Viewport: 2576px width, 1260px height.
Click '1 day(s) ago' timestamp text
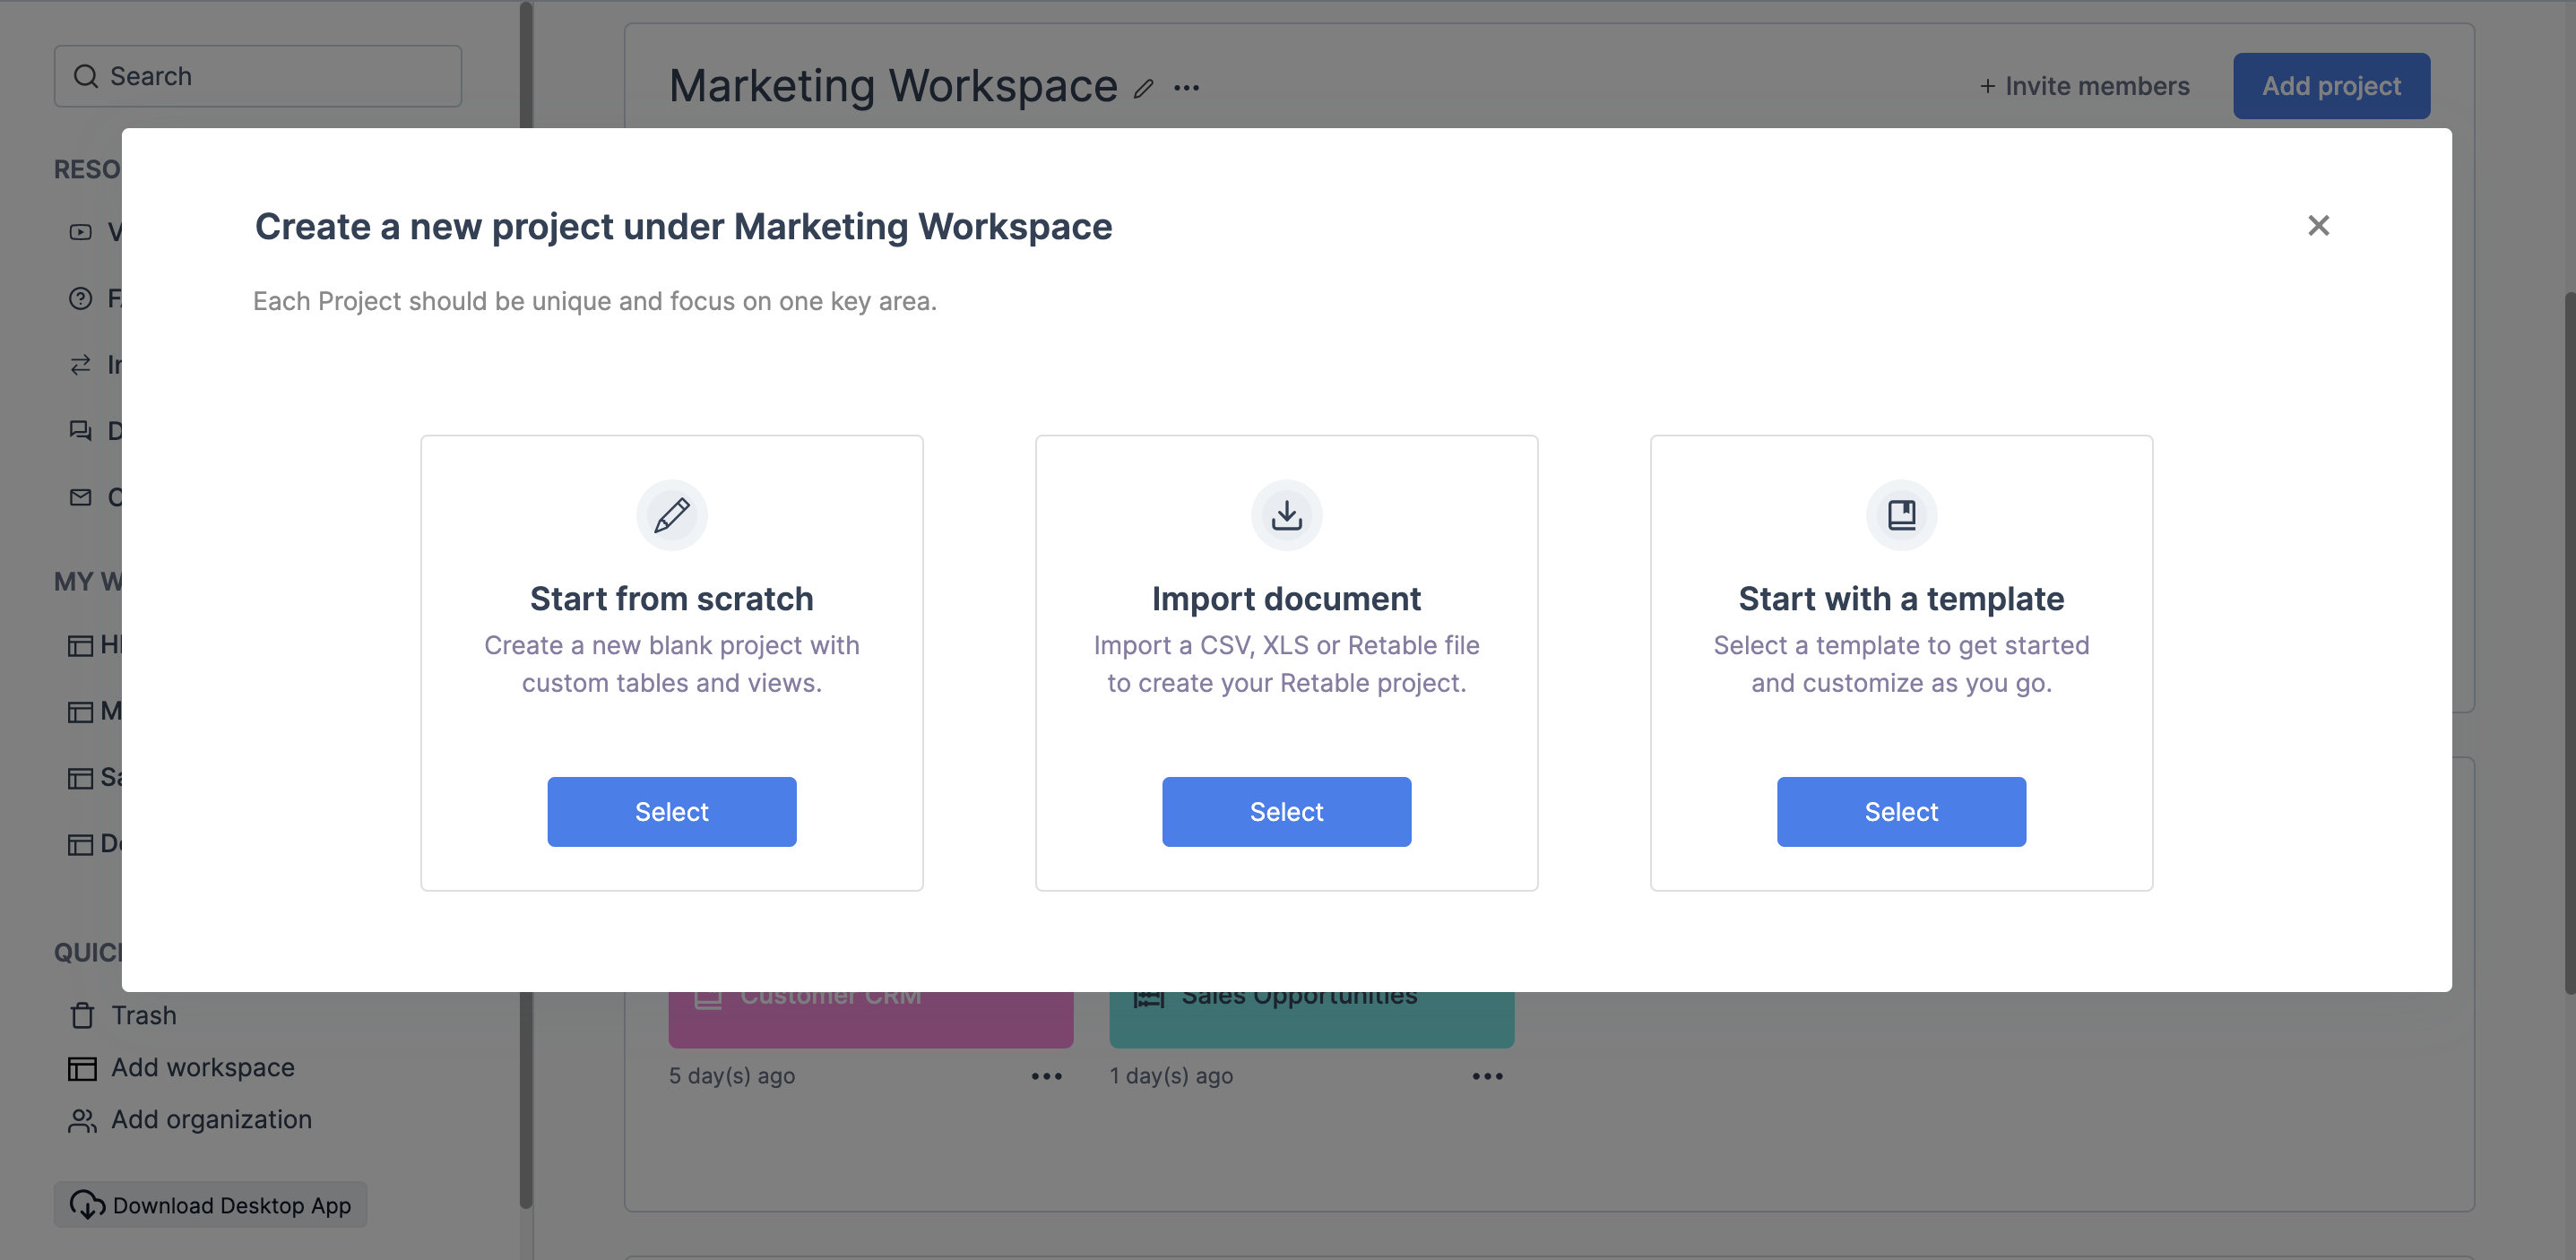pos(1171,1076)
